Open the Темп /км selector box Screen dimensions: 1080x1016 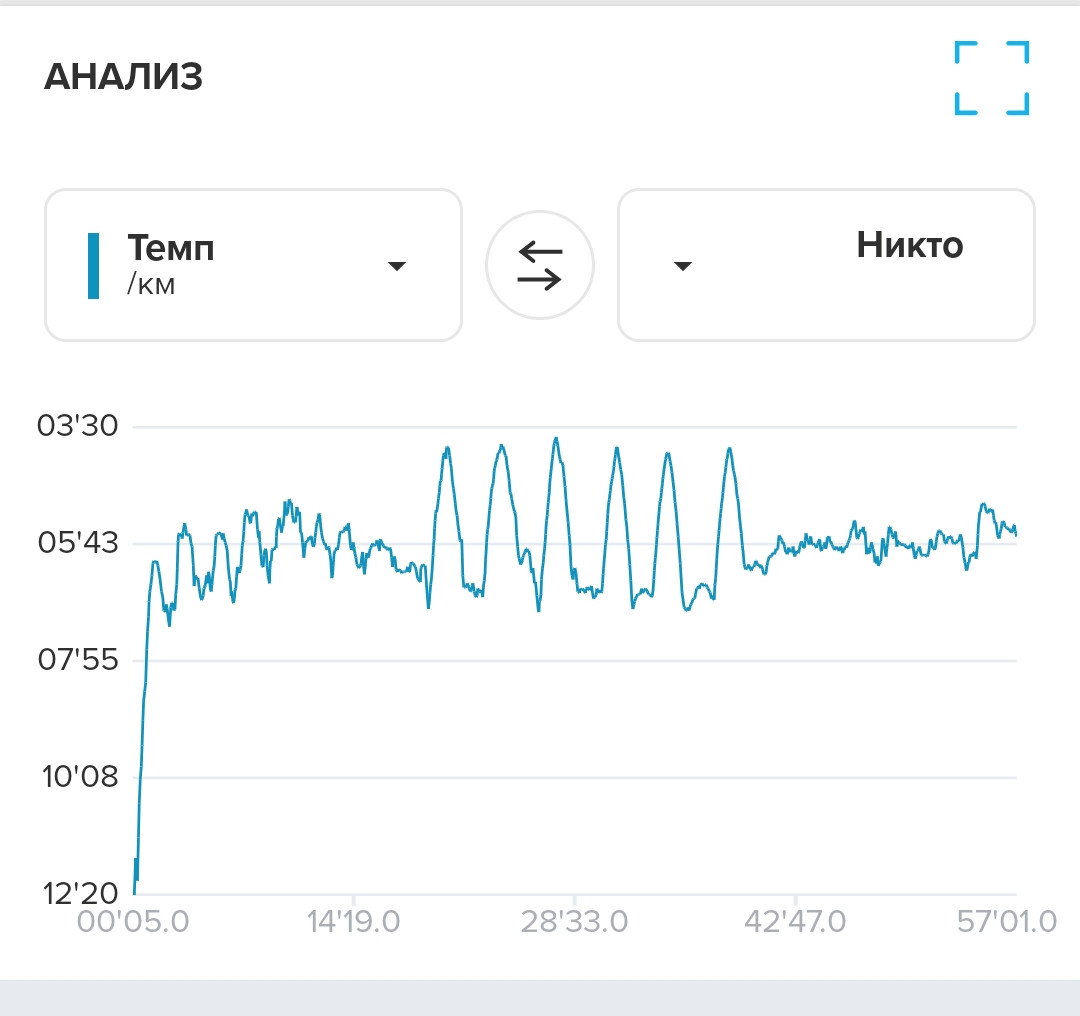click(253, 265)
